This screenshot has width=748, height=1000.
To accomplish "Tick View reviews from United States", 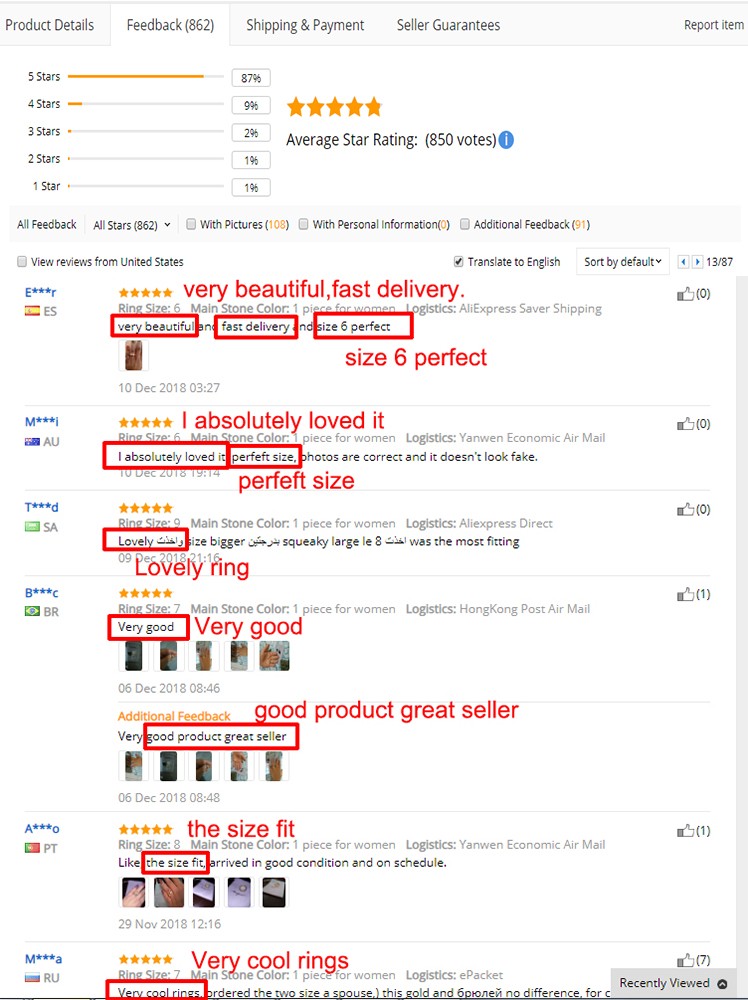I will pos(22,261).
